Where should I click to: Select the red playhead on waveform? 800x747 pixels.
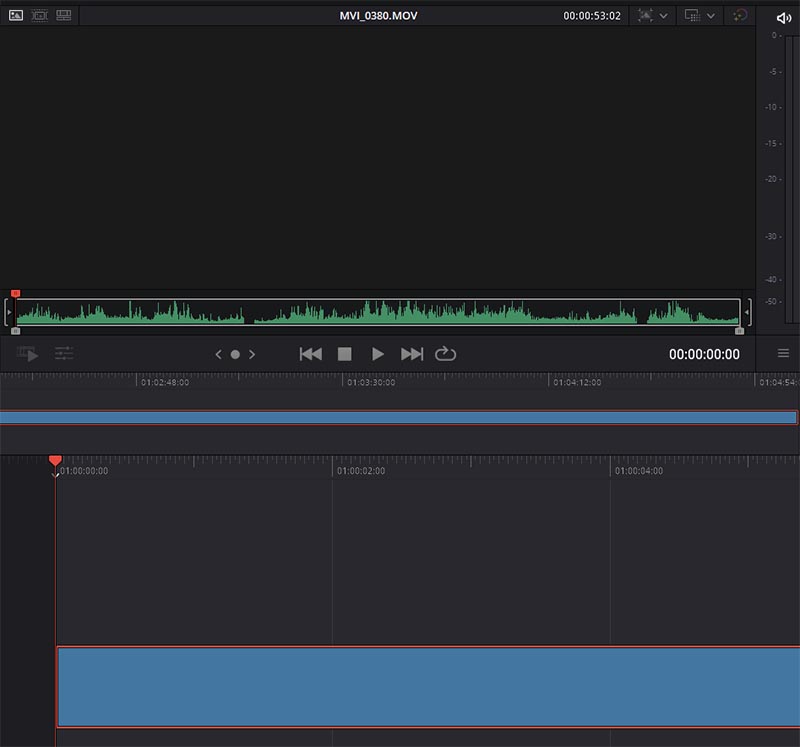(15, 293)
